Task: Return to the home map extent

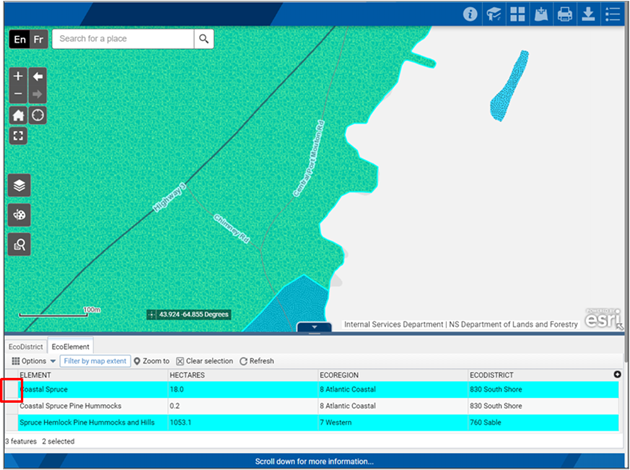Action: (x=18, y=115)
